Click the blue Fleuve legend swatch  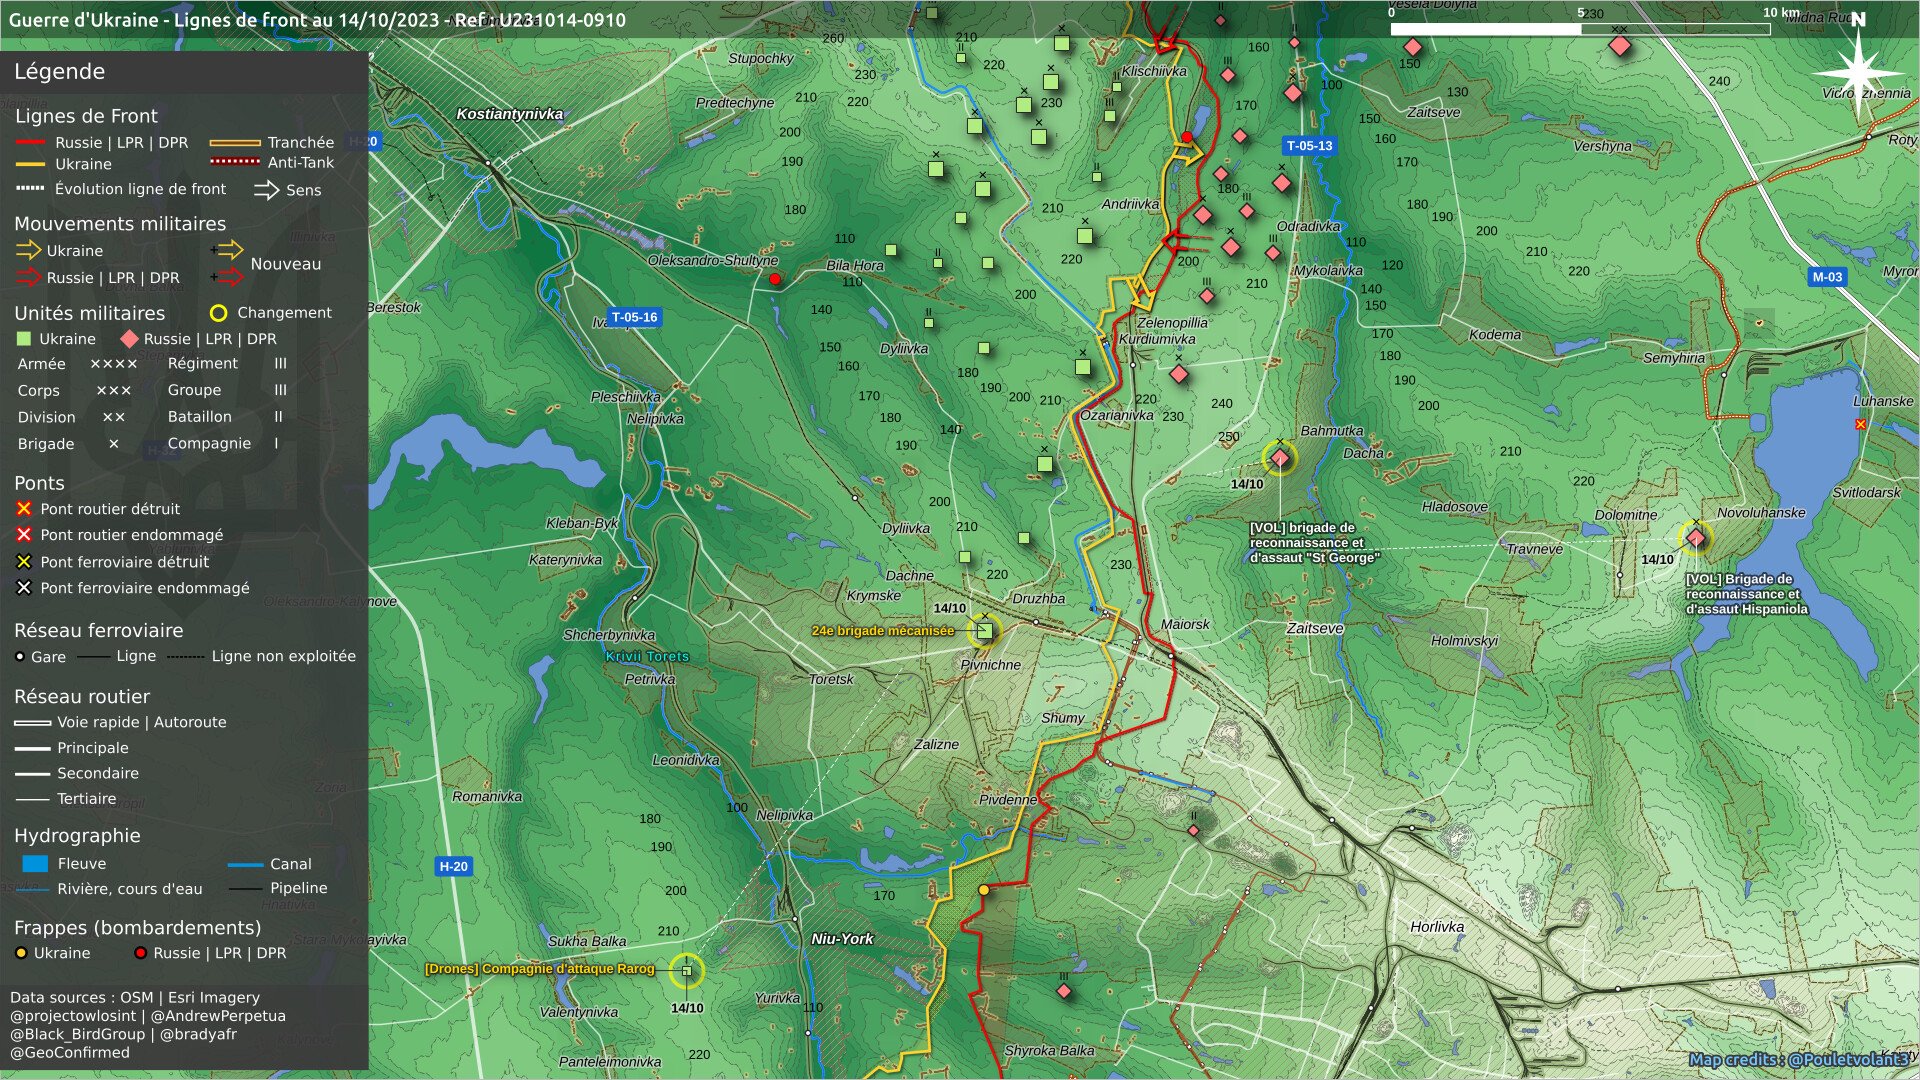35,864
